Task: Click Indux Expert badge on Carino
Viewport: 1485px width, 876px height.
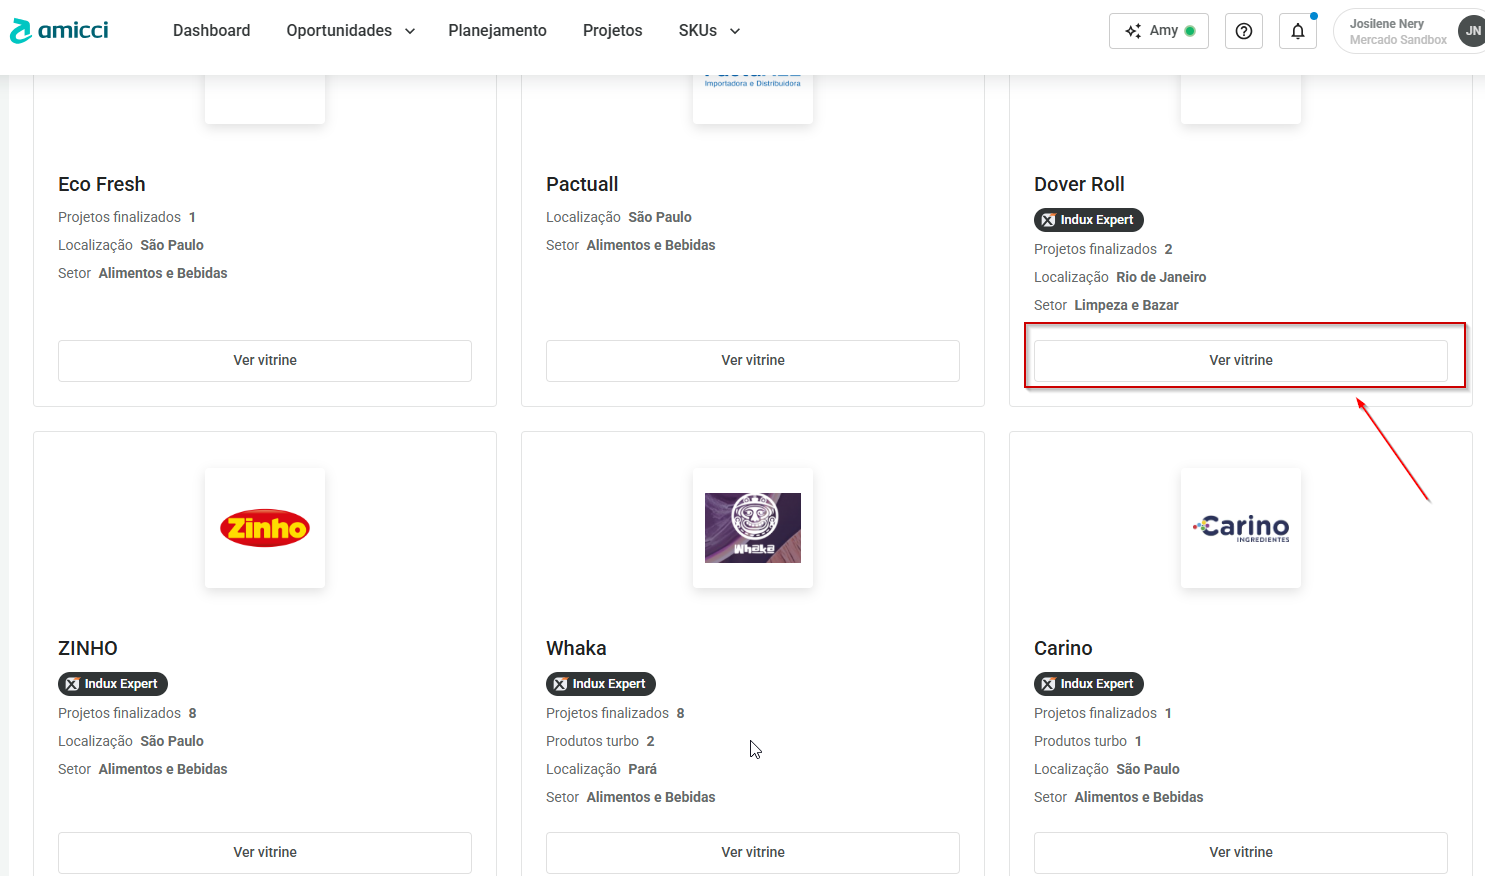Action: pos(1088,684)
